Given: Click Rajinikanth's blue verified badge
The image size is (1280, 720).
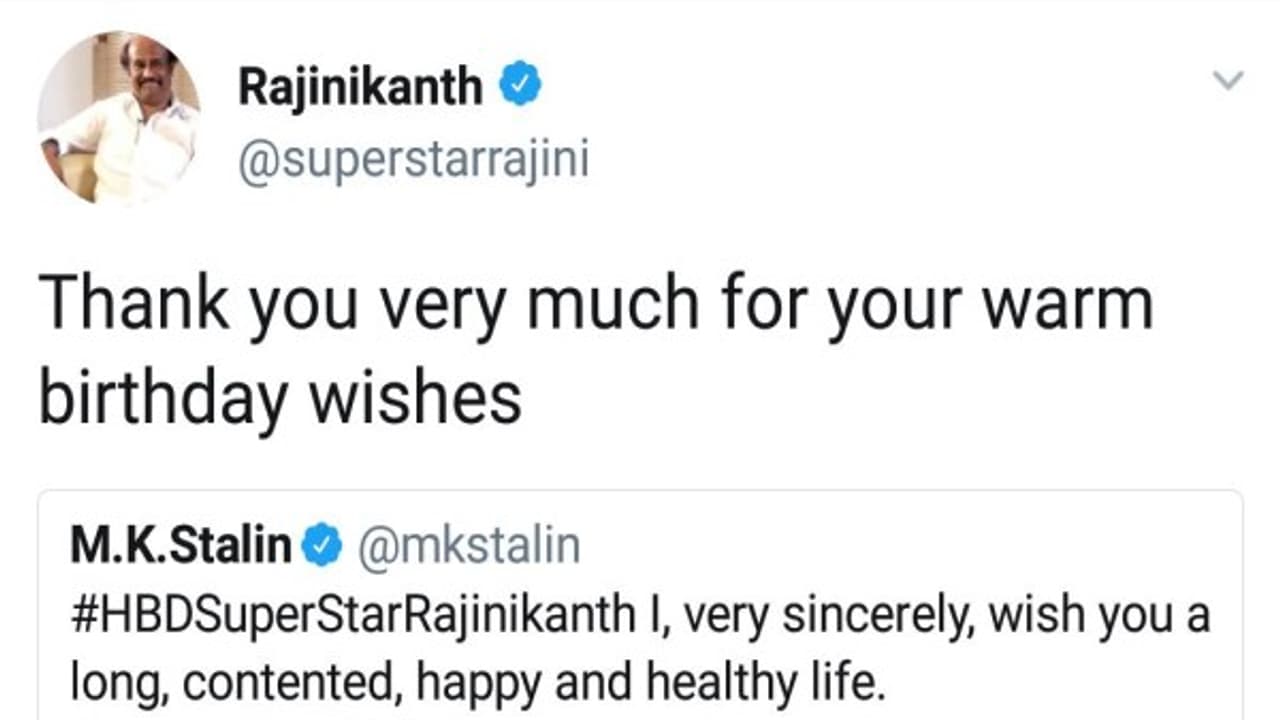Looking at the screenshot, I should point(521,86).
